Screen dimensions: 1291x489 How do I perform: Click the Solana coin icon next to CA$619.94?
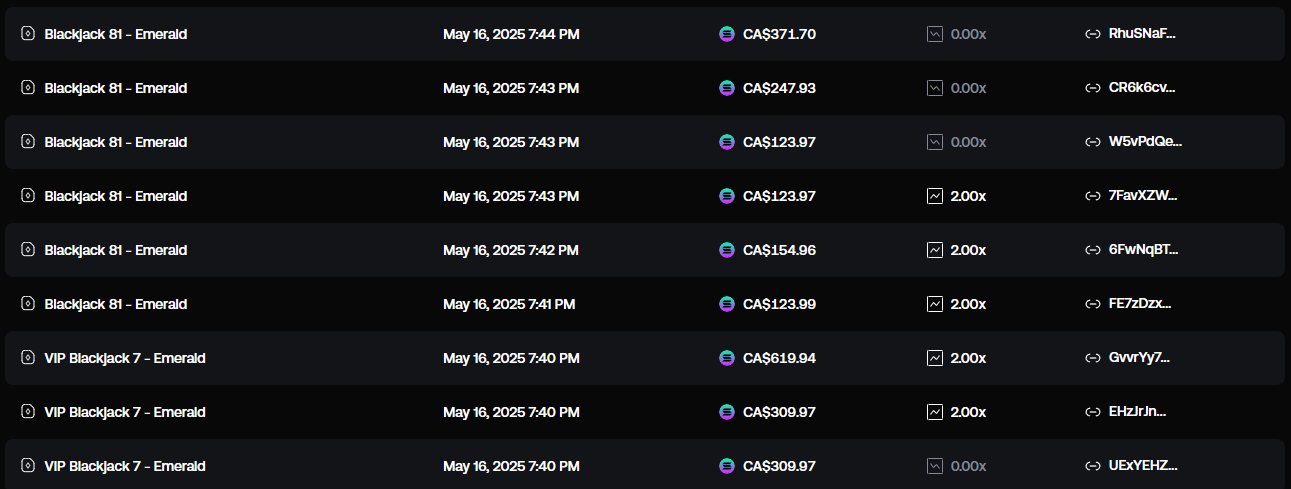[x=727, y=358]
